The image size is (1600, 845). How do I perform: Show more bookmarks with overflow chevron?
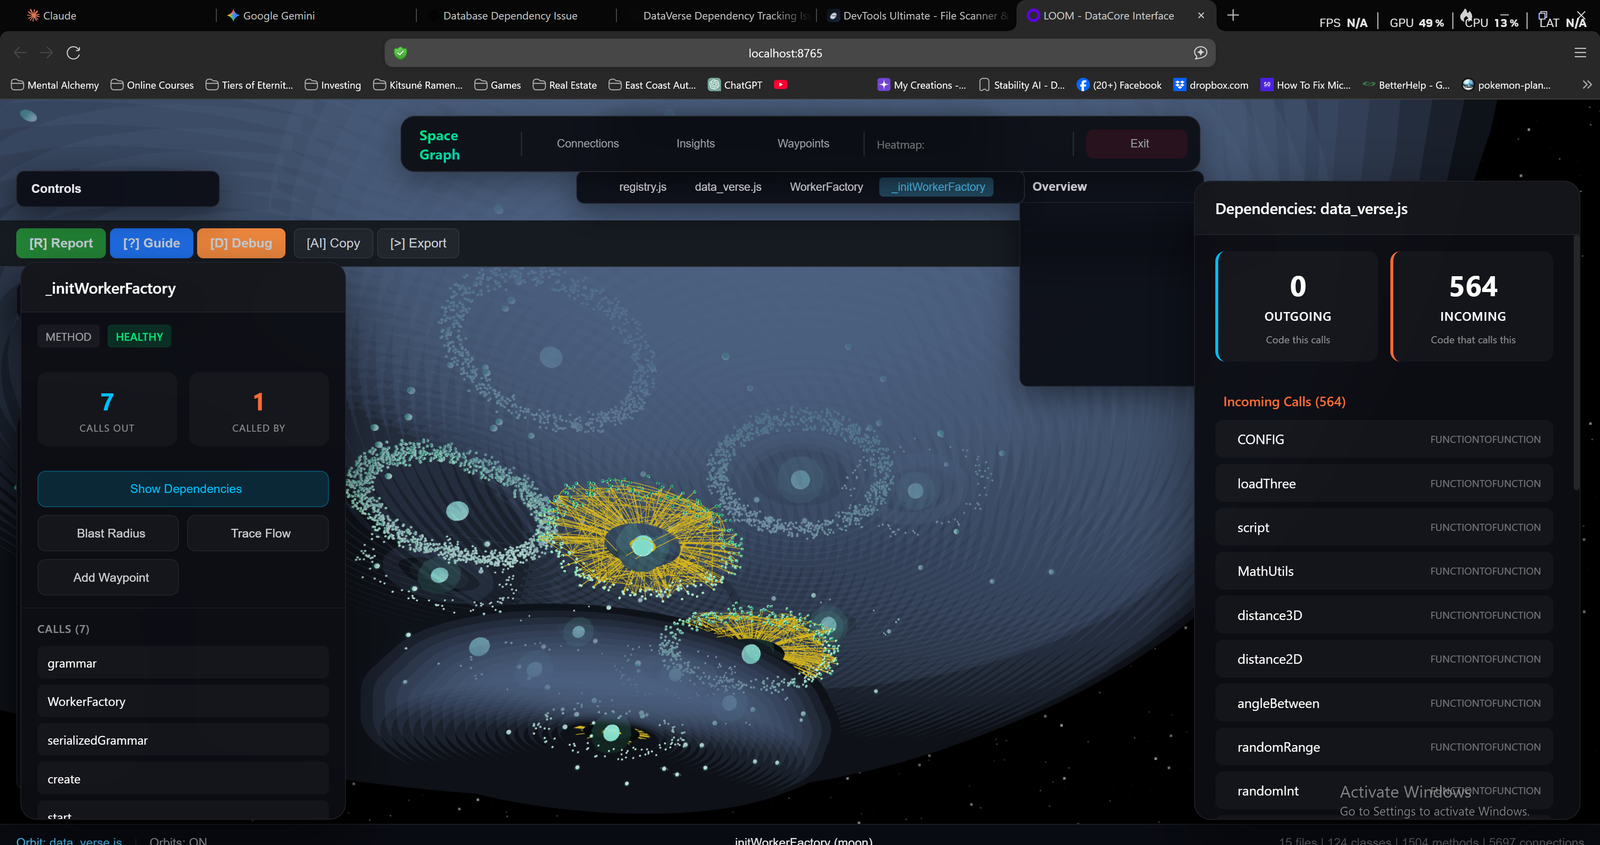(1587, 85)
